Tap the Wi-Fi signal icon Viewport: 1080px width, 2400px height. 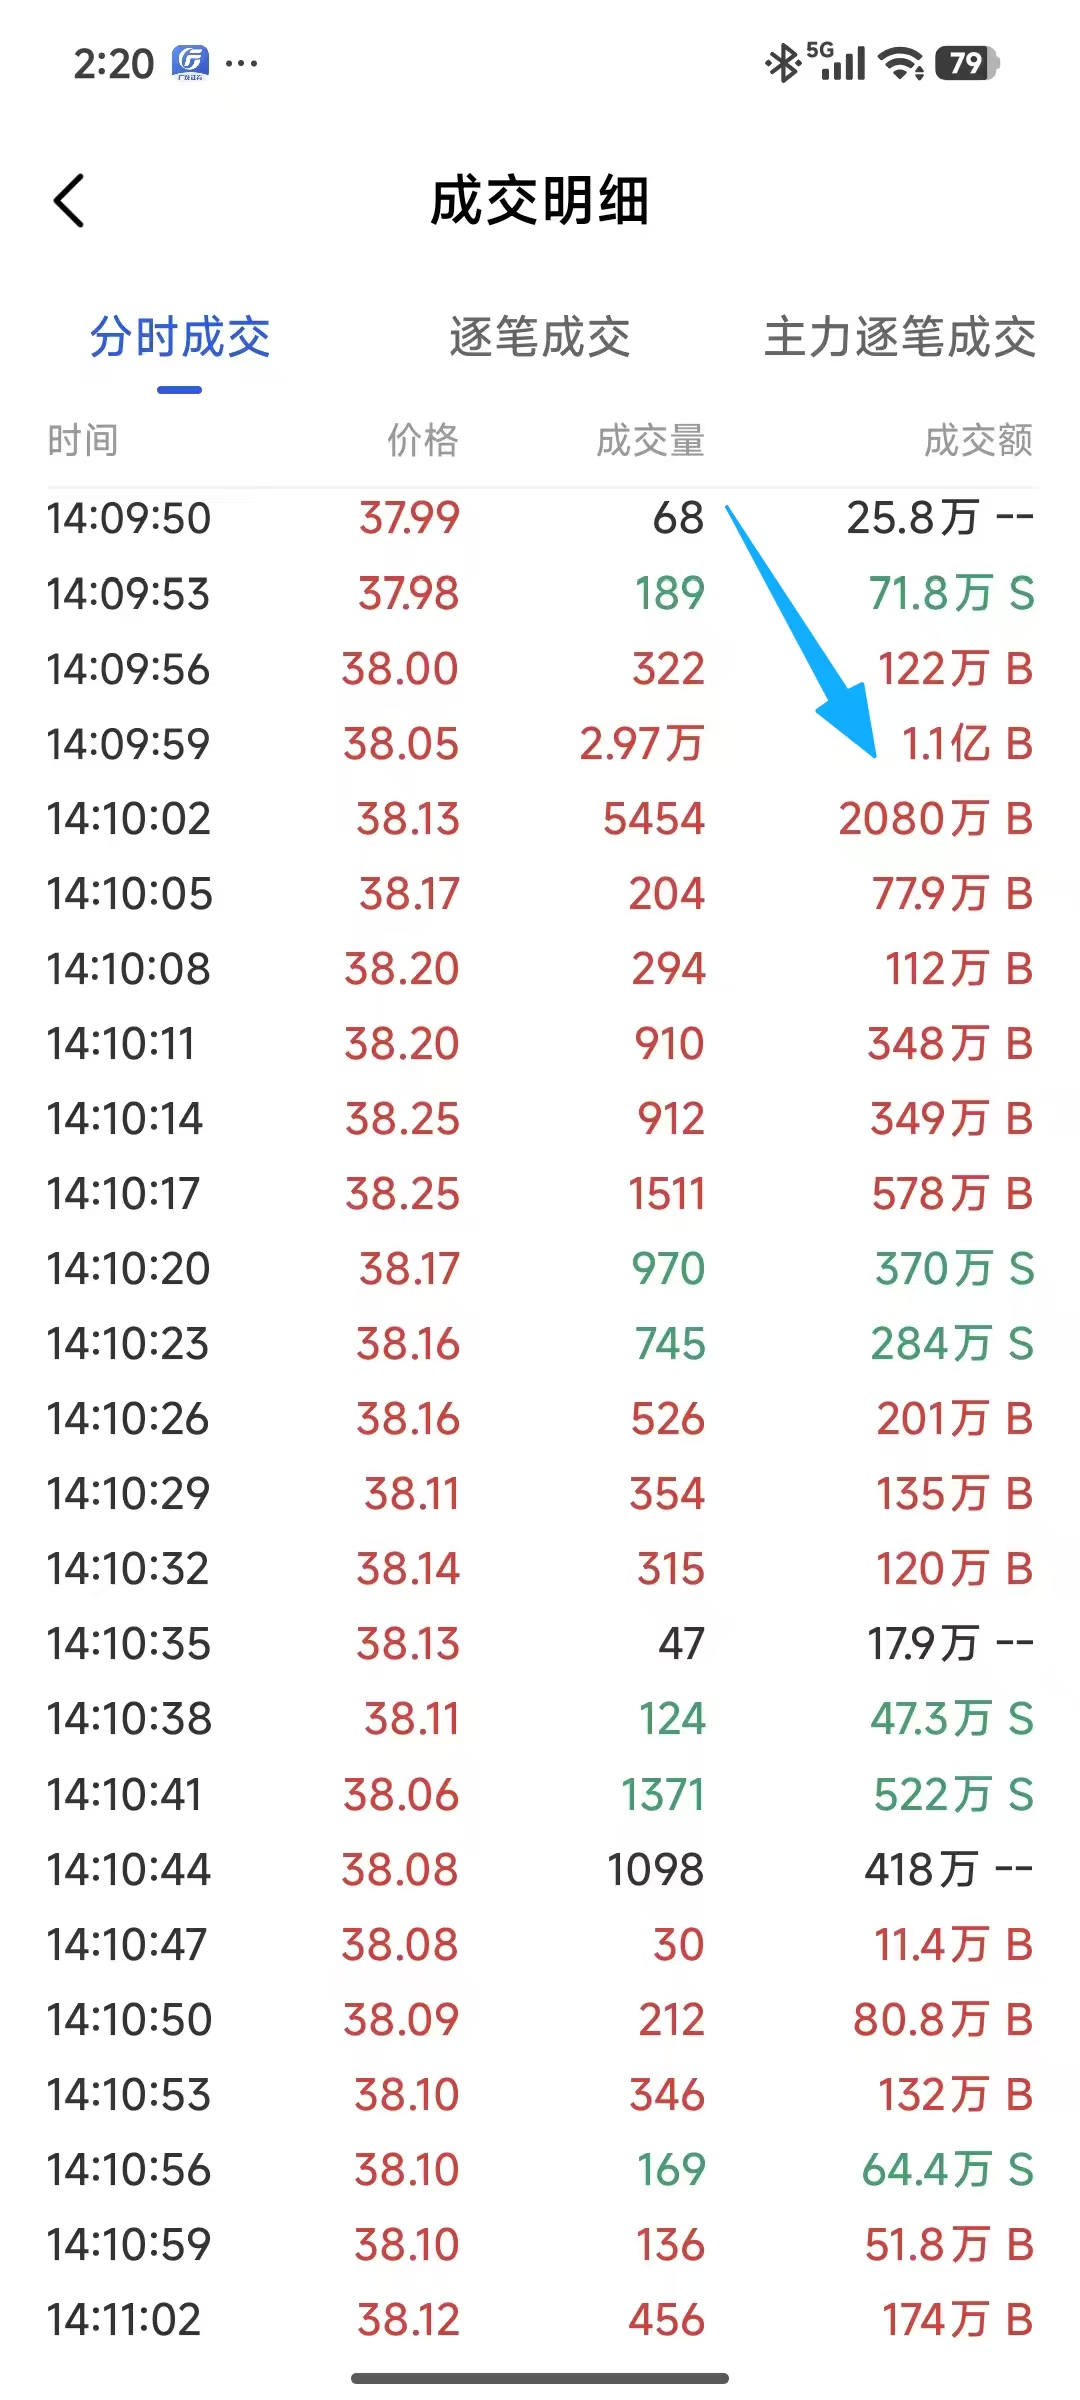(x=901, y=64)
